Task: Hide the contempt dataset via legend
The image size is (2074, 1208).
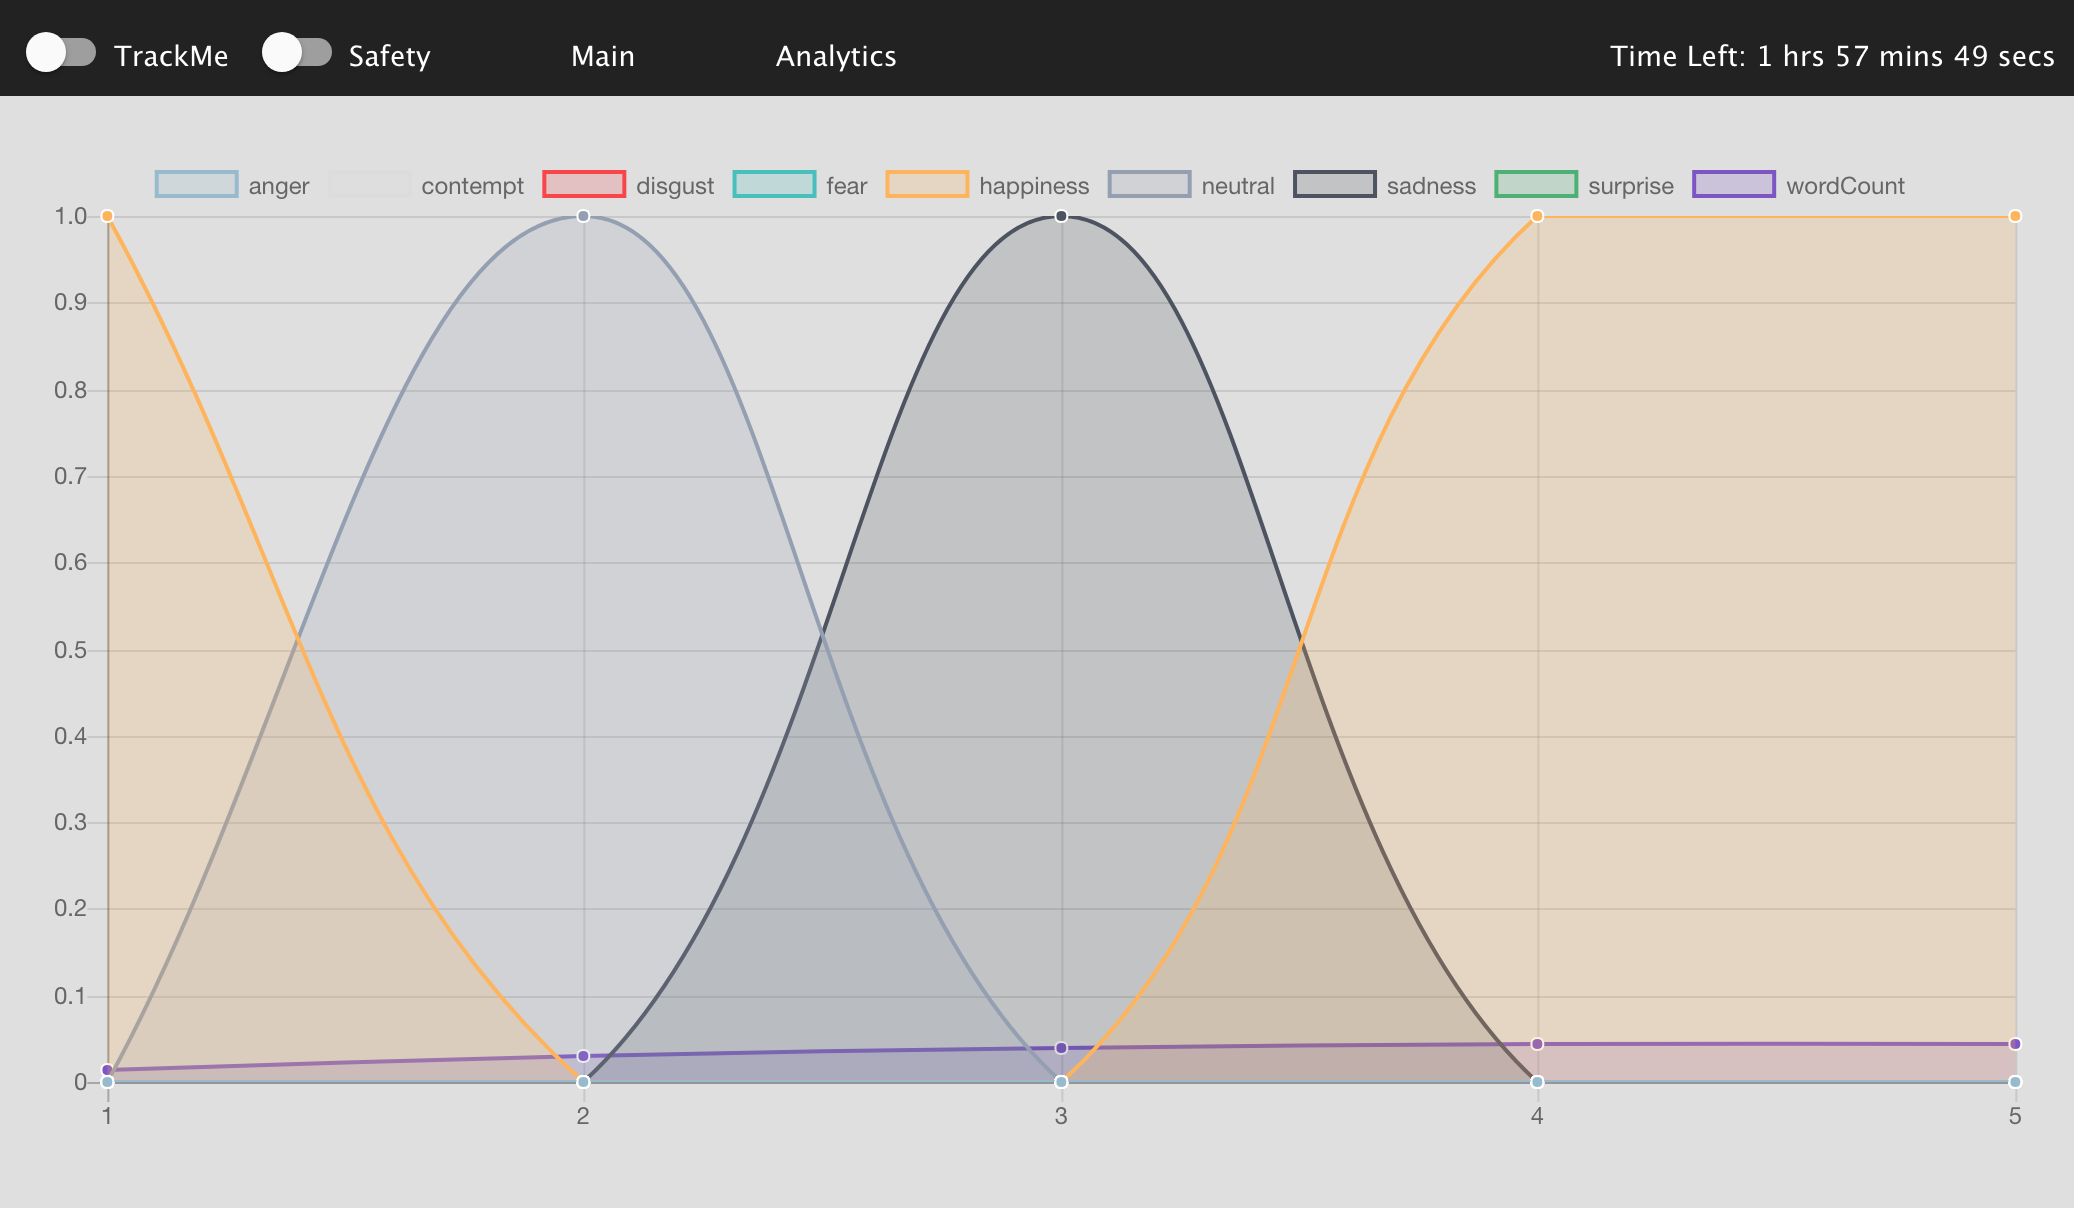Action: click(x=369, y=185)
